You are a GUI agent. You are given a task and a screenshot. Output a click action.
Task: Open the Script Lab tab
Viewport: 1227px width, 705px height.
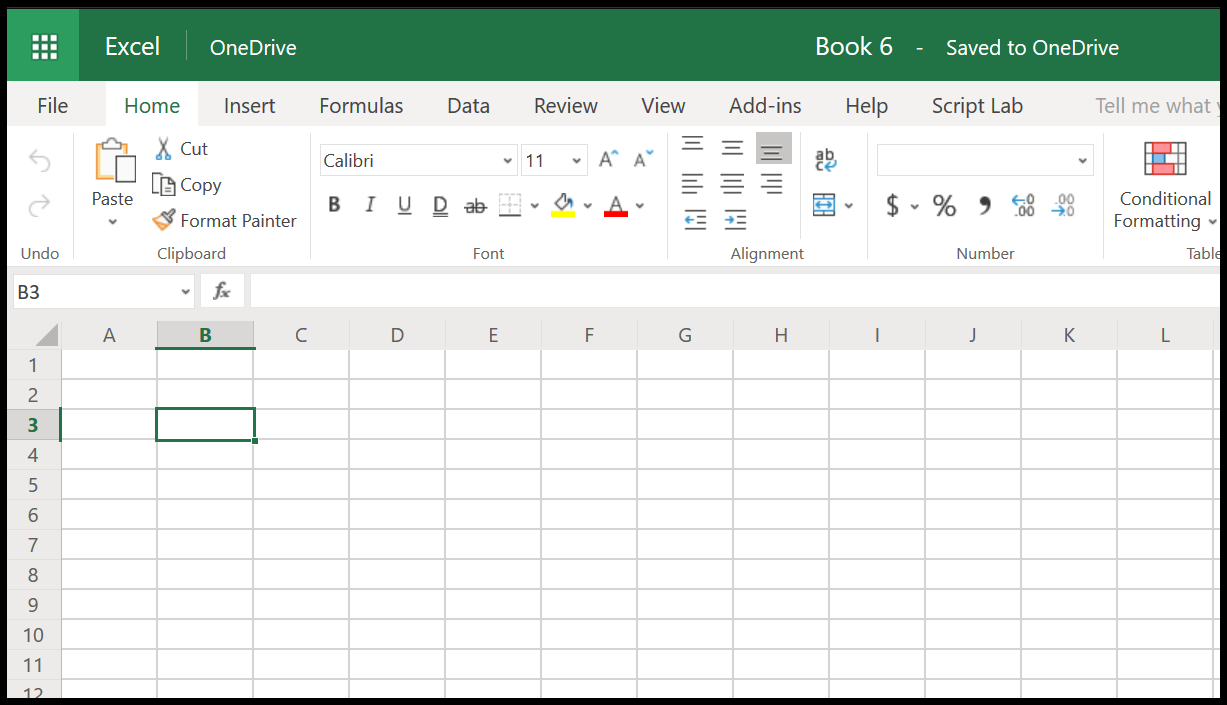(x=977, y=105)
